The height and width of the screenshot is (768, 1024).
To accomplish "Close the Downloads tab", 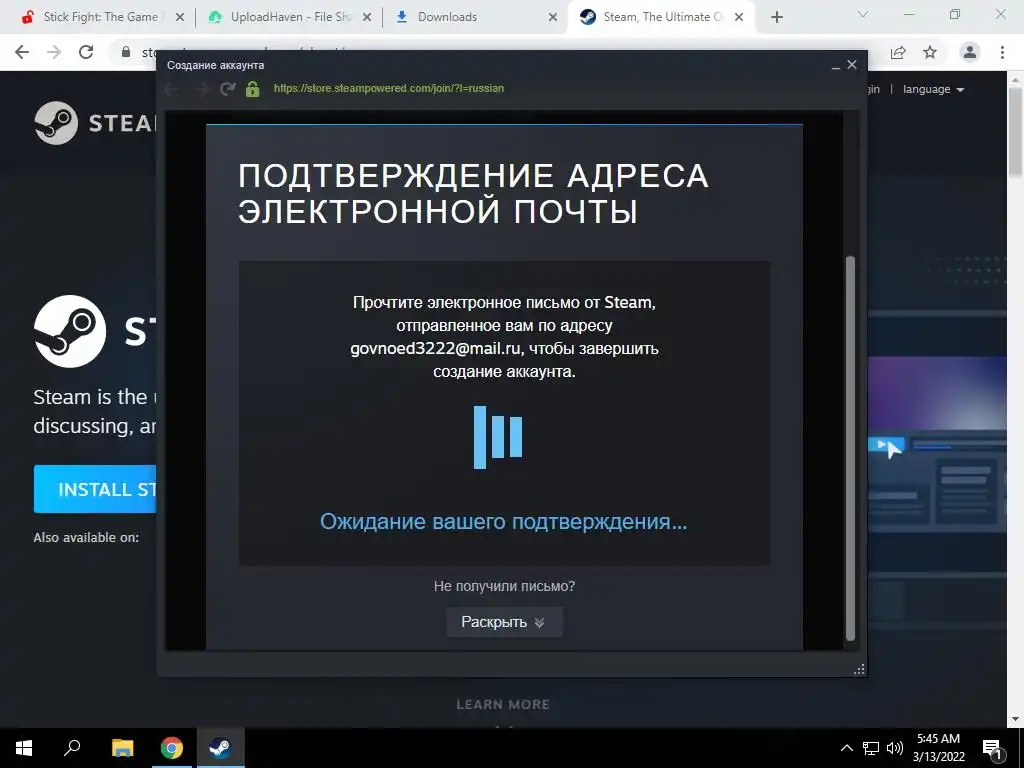I will [553, 18].
